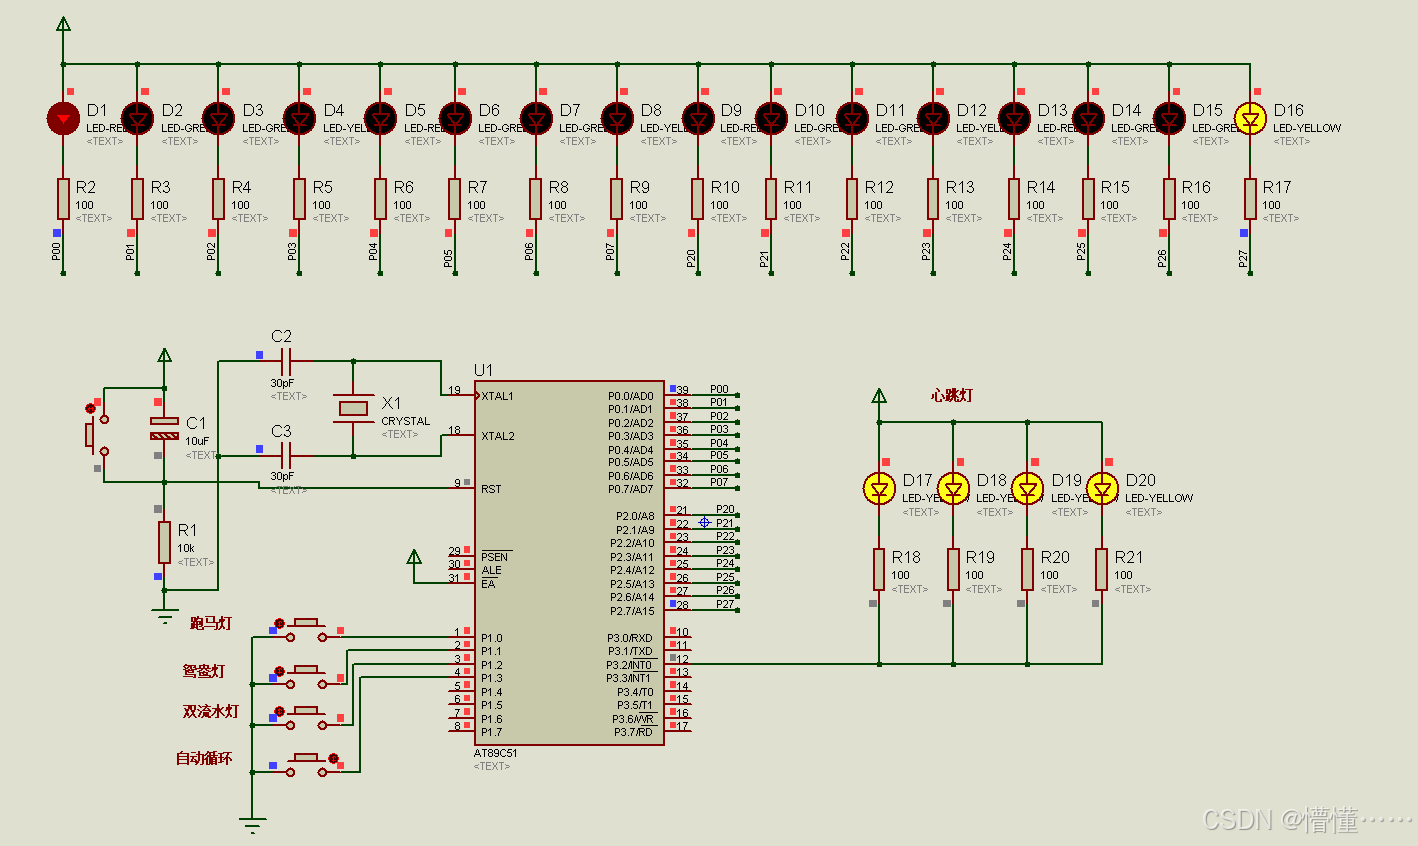The height and width of the screenshot is (846, 1418).
Task: Click LED D9 symbol
Action: 698,119
